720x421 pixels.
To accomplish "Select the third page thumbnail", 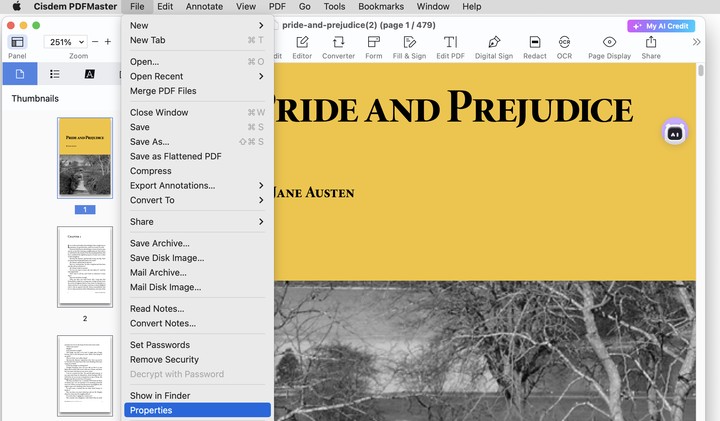I will coord(85,376).
